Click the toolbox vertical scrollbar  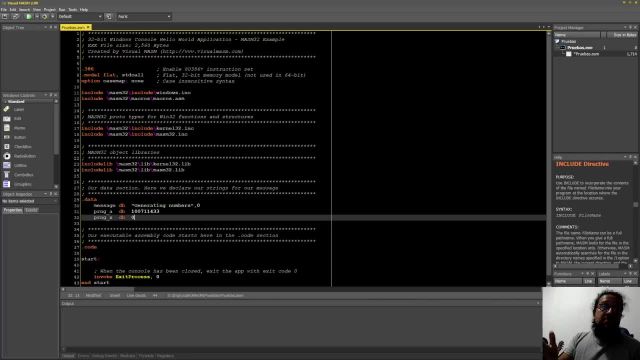click(x=56, y=143)
